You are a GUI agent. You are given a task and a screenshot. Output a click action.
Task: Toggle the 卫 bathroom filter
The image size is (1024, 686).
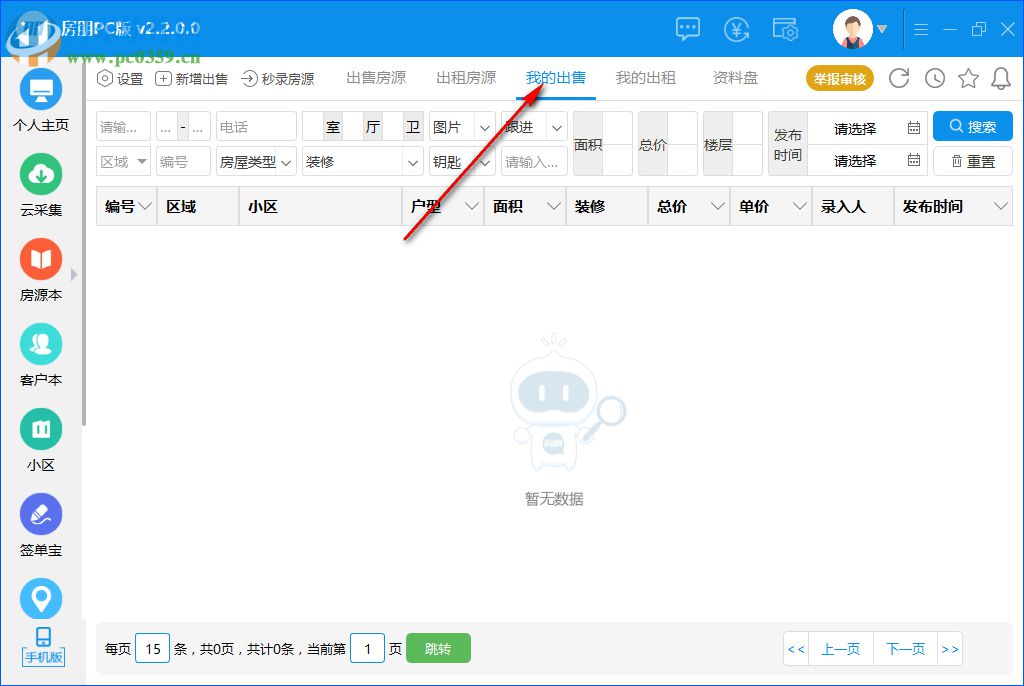412,127
